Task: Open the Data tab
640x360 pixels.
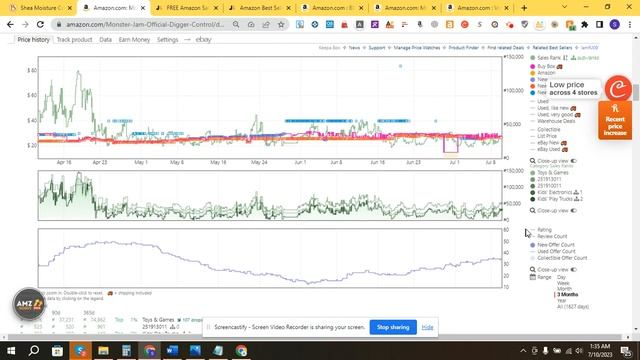Action: (105, 40)
